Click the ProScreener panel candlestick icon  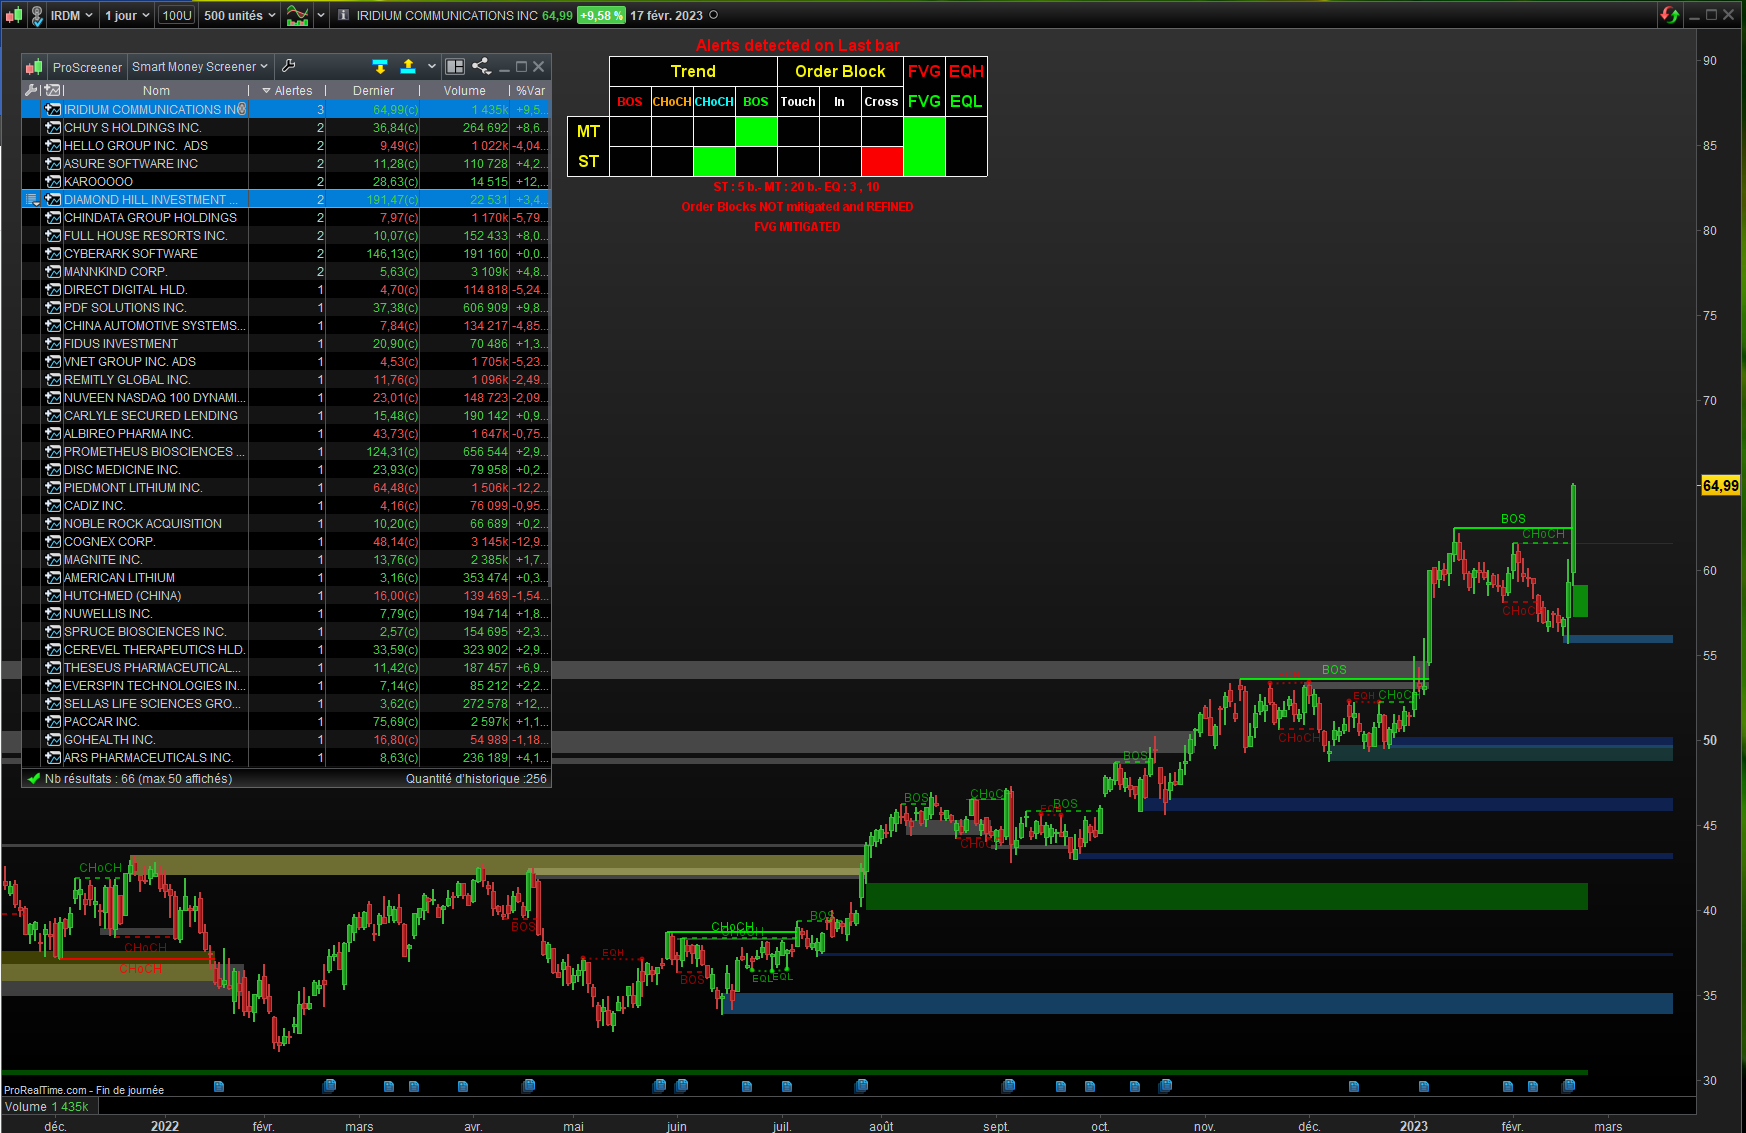[34, 67]
